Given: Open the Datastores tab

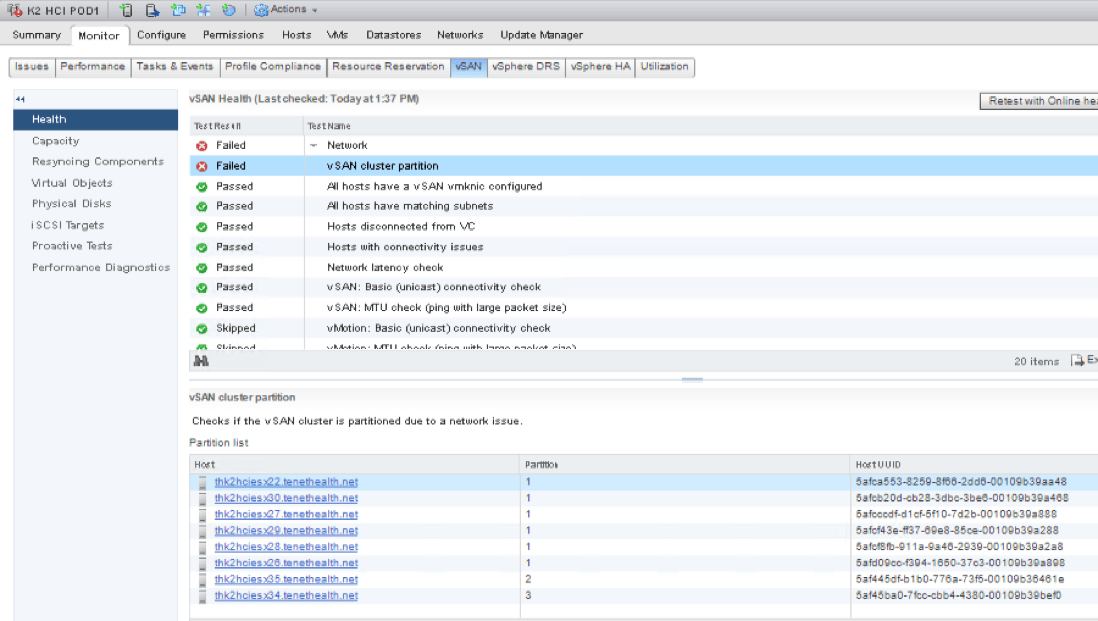Looking at the screenshot, I should (394, 35).
